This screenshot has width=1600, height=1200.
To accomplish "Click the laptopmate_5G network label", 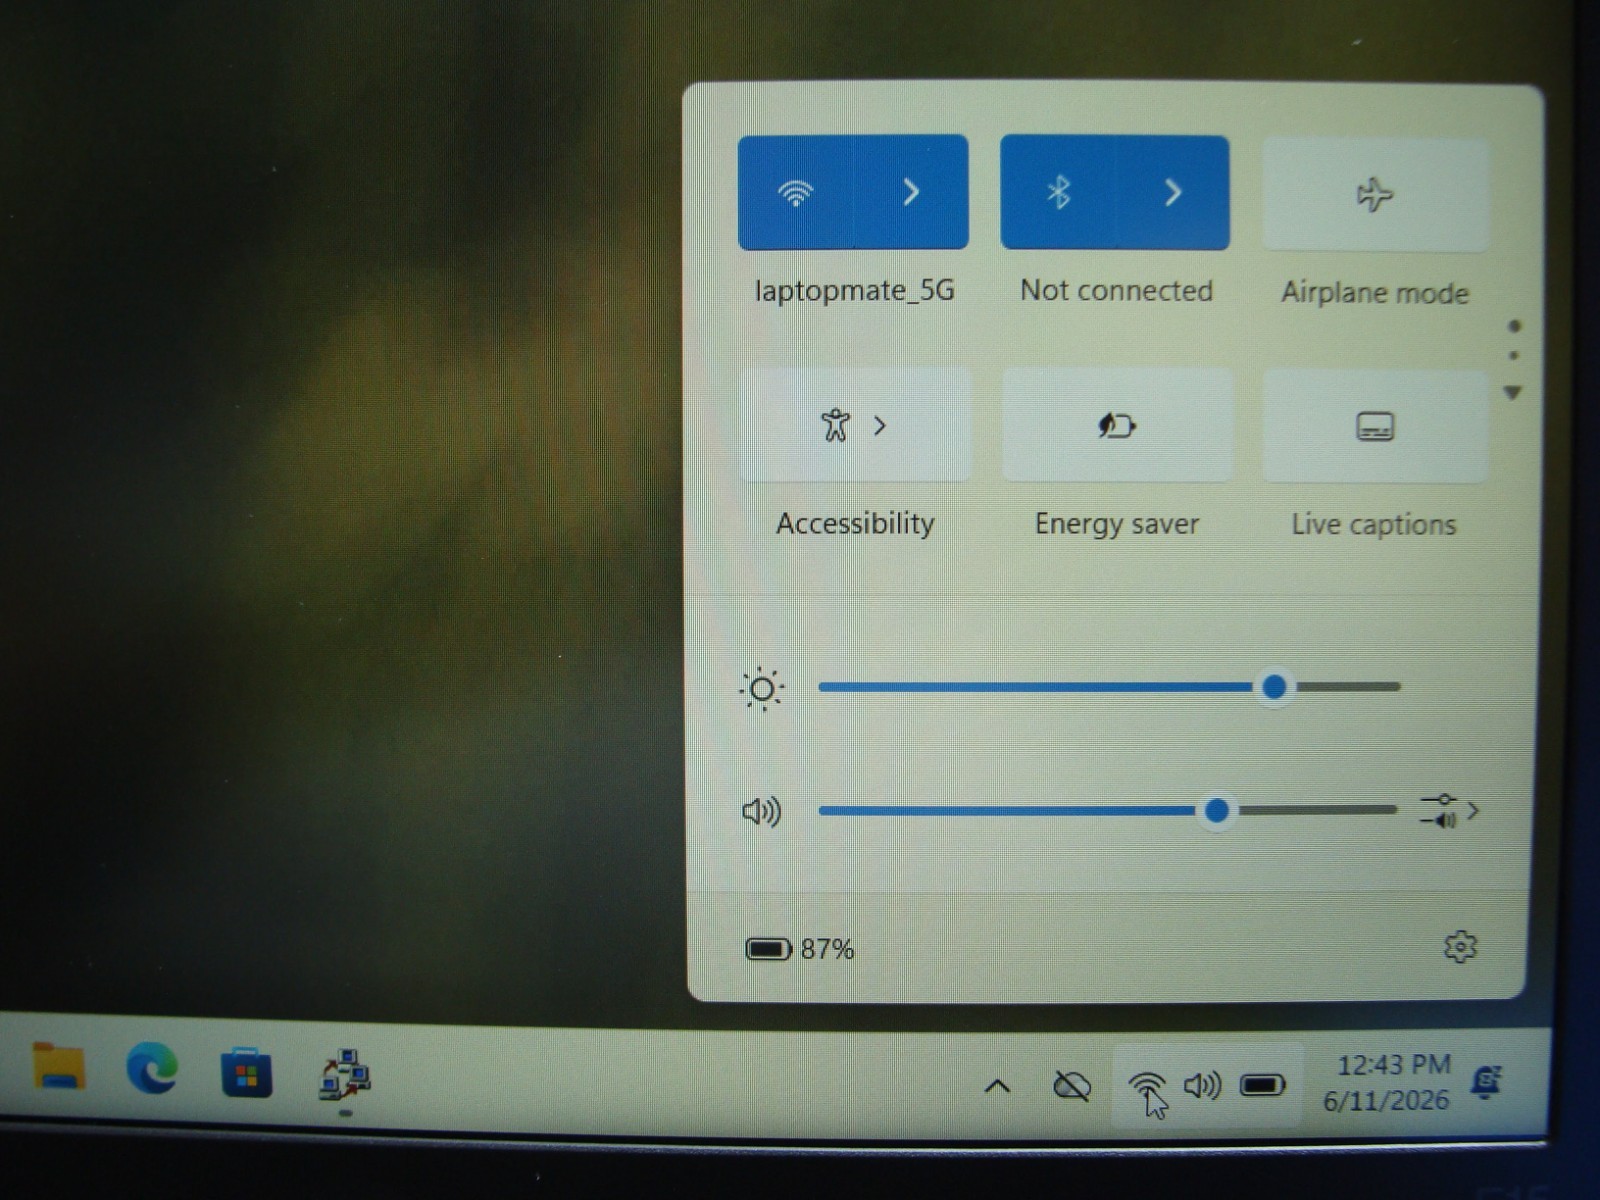I will [854, 290].
